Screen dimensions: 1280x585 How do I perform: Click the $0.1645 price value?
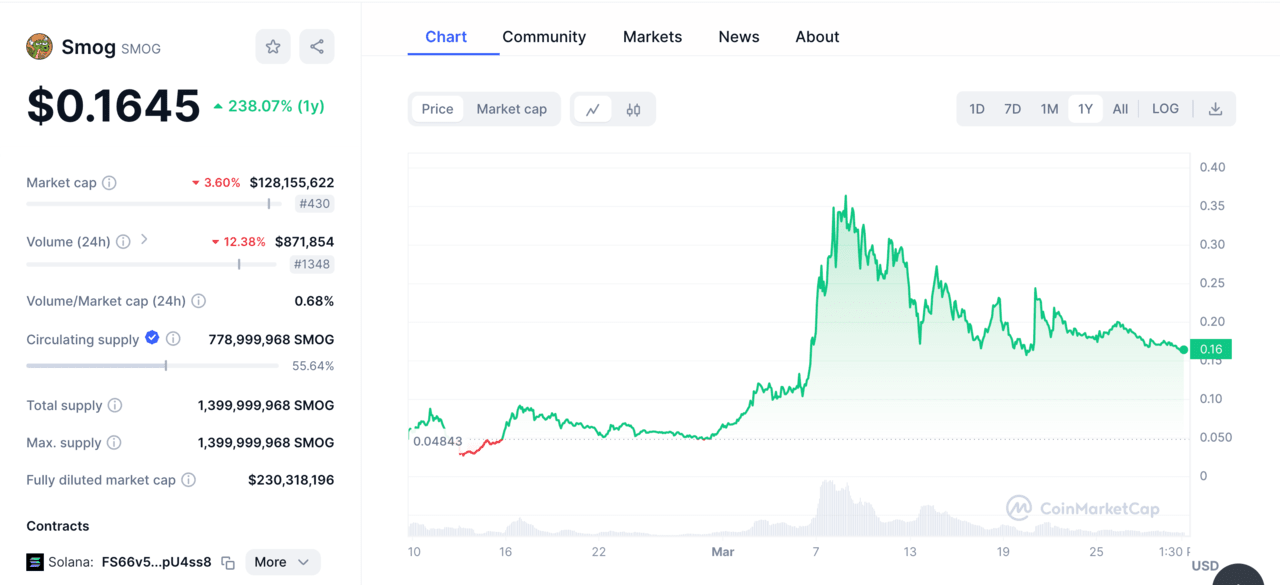click(113, 106)
